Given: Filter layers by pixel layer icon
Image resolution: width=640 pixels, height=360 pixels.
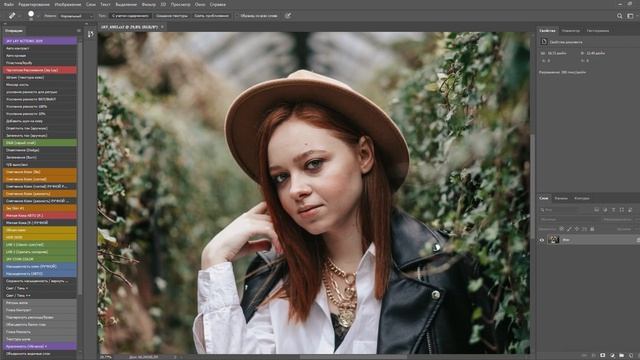Looking at the screenshot, I should tap(596, 210).
